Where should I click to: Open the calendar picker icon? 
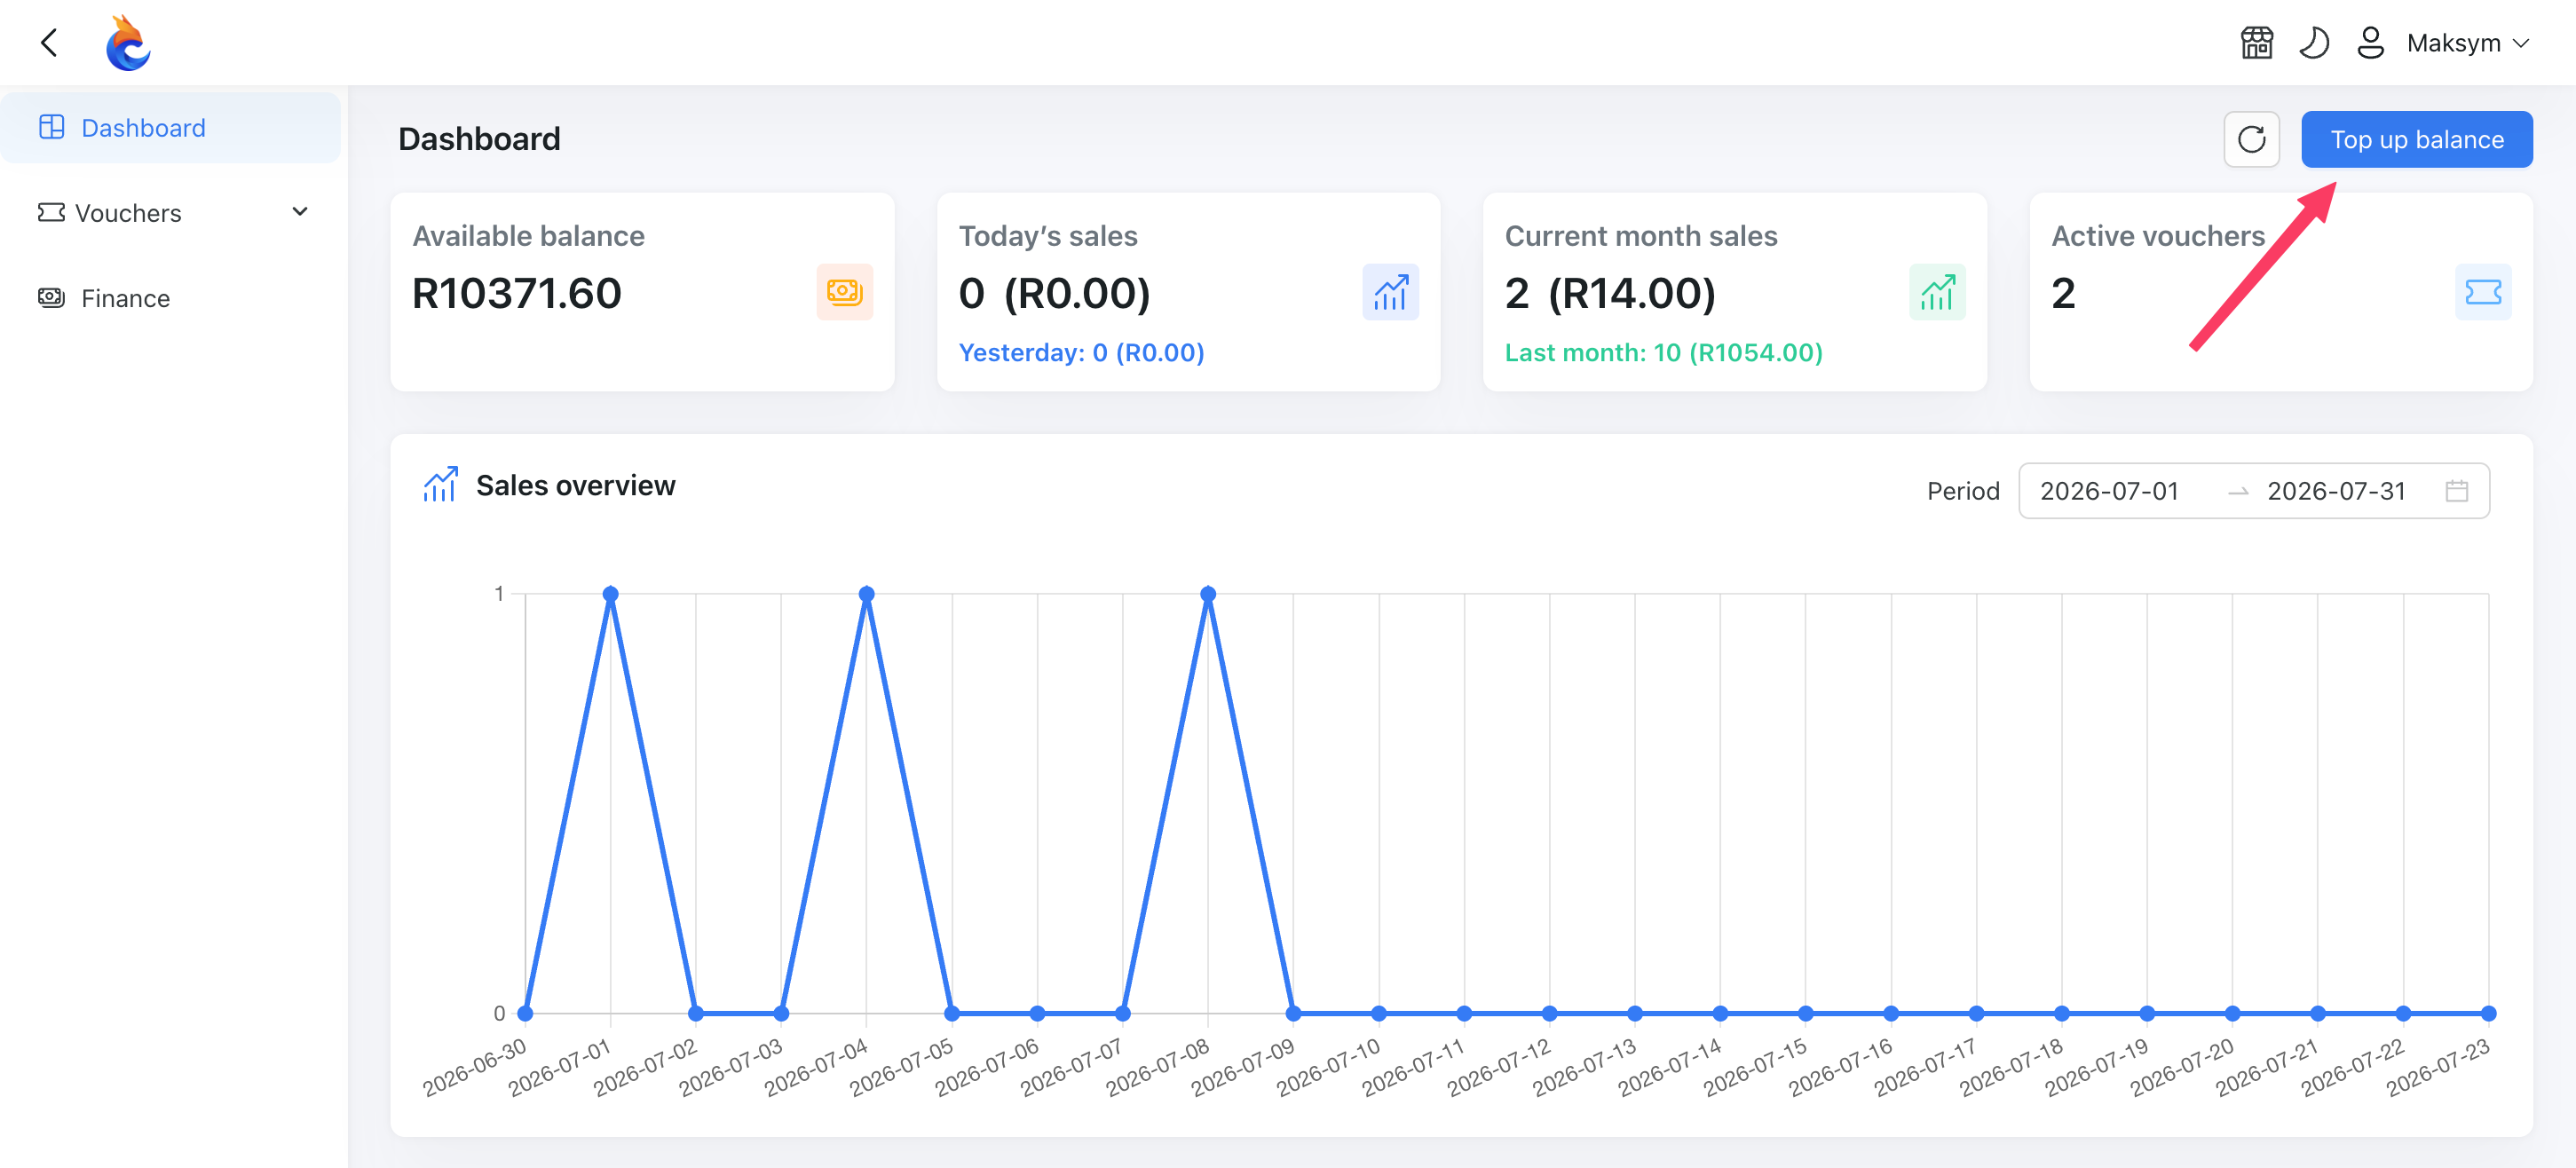tap(2456, 491)
